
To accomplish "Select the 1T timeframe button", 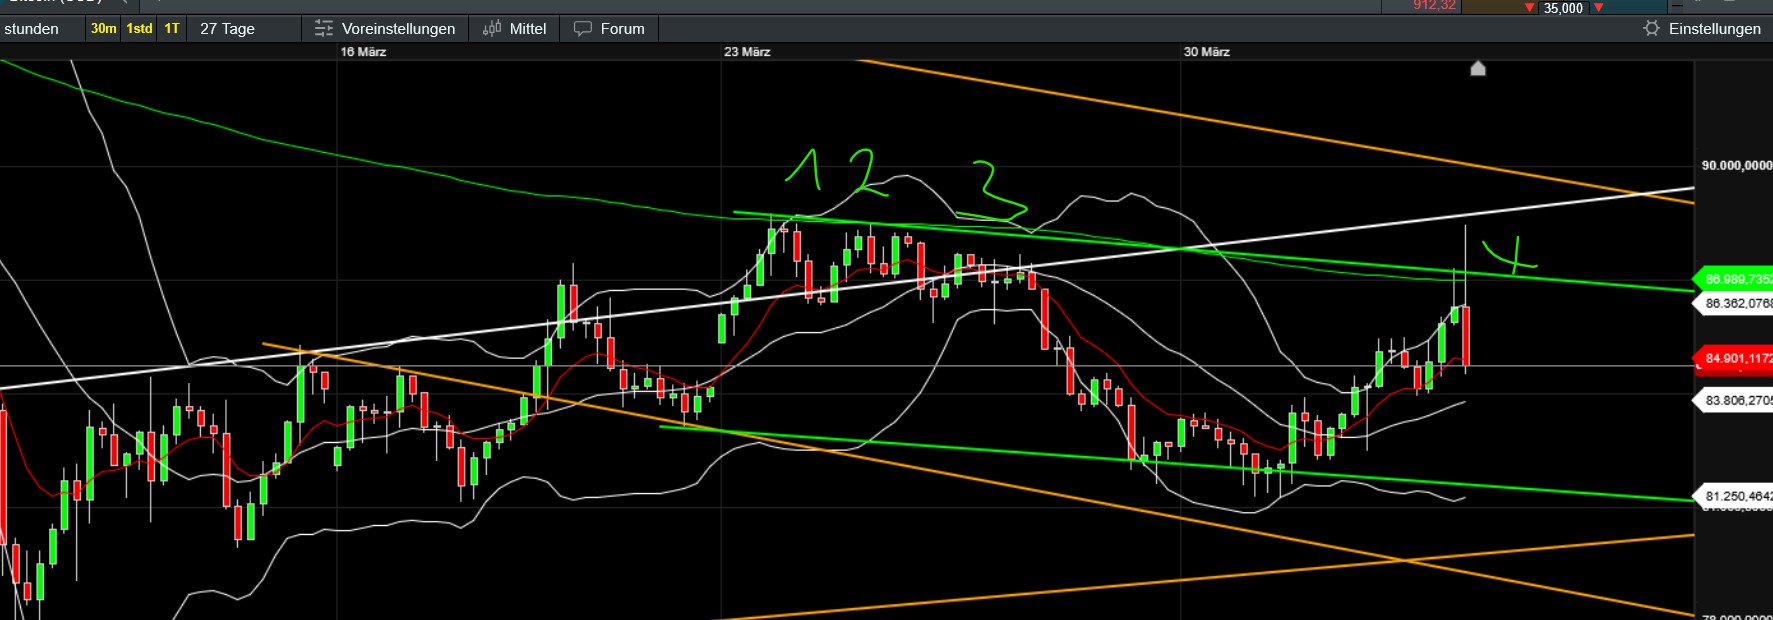I will tap(172, 29).
